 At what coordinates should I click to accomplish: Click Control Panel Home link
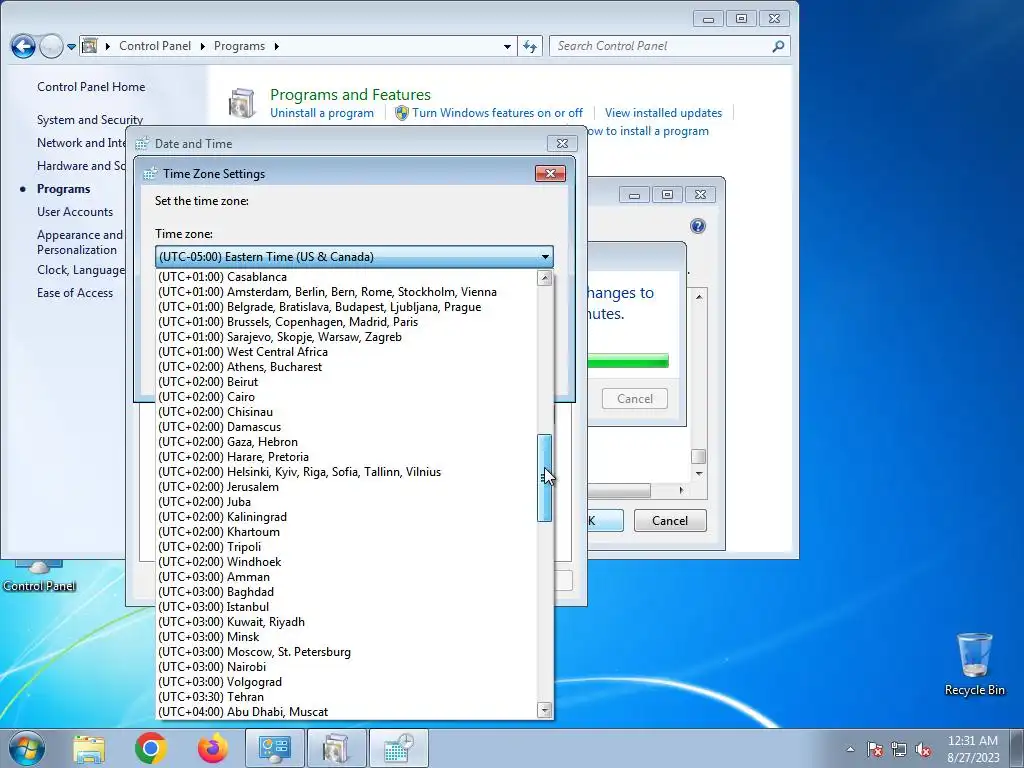91,87
